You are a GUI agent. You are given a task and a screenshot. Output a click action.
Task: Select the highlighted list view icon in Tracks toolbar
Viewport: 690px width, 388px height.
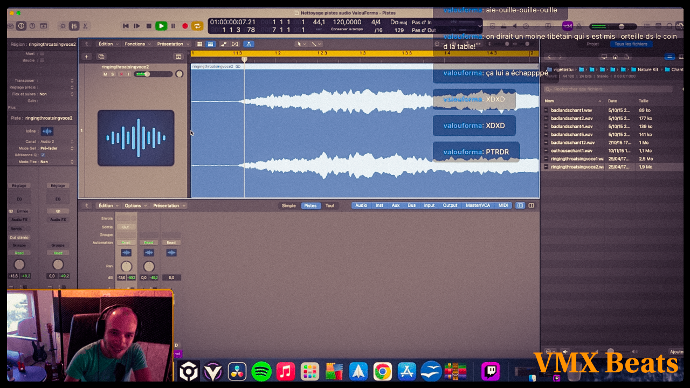pyautogui.click(x=210, y=44)
